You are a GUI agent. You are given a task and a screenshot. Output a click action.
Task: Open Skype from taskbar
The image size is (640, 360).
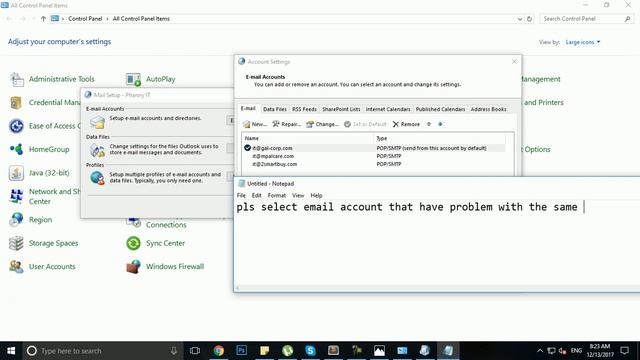(x=310, y=351)
